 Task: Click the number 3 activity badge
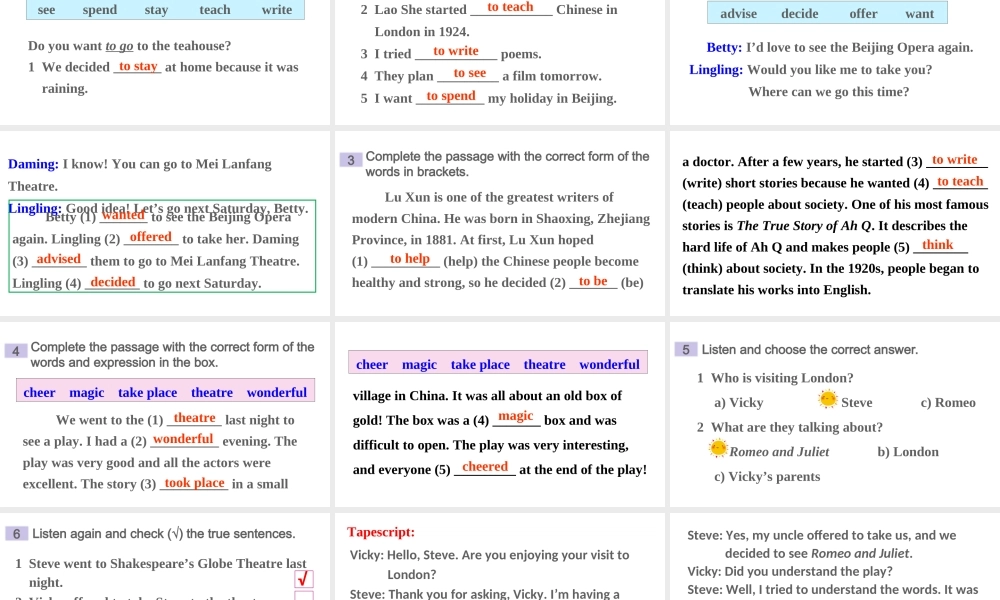[351, 160]
